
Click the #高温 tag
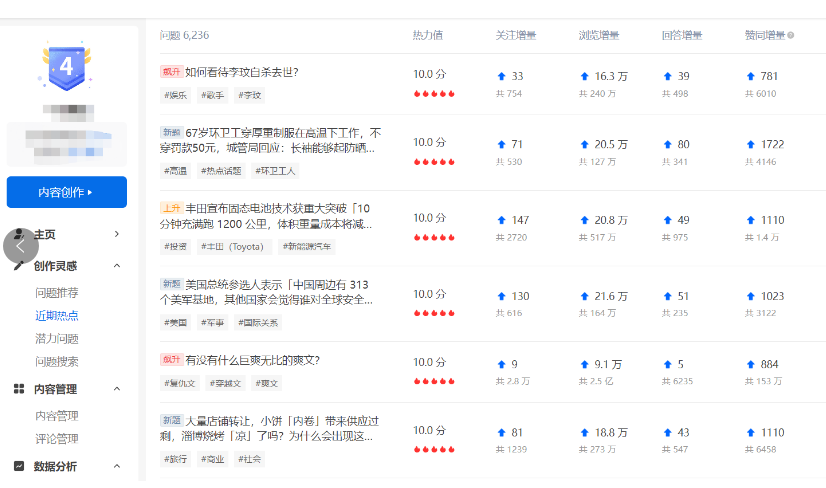pyautogui.click(x=175, y=171)
